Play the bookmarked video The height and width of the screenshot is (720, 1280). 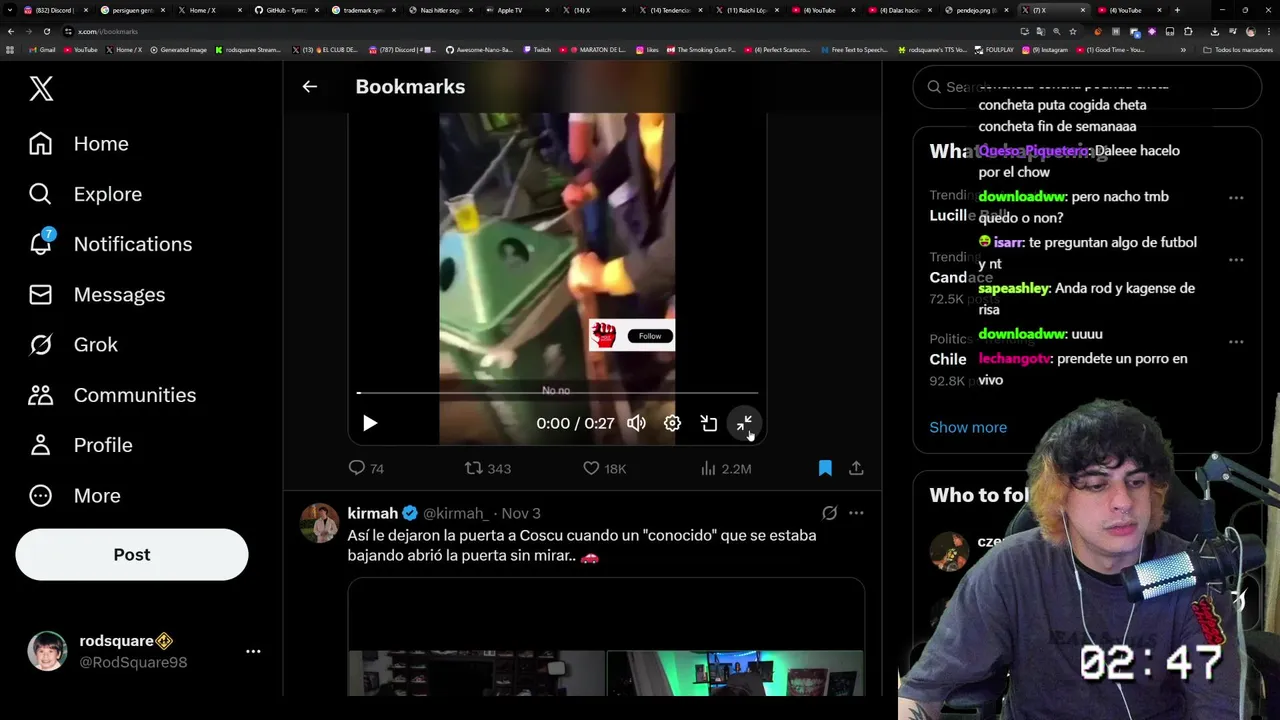(370, 423)
